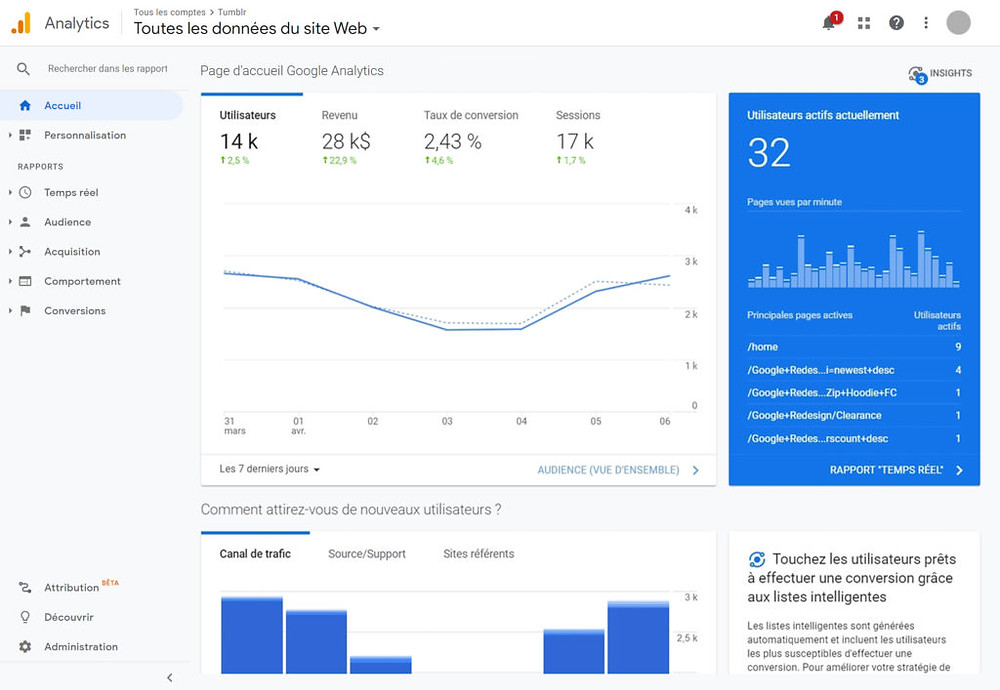Expand the Temps réel tree arrow
This screenshot has width=1000, height=690.
(x=10, y=192)
